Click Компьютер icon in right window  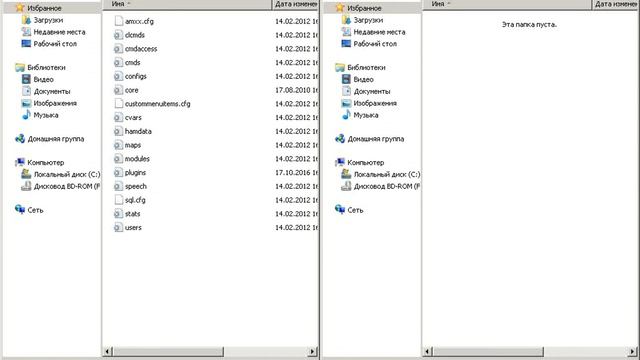[340, 162]
